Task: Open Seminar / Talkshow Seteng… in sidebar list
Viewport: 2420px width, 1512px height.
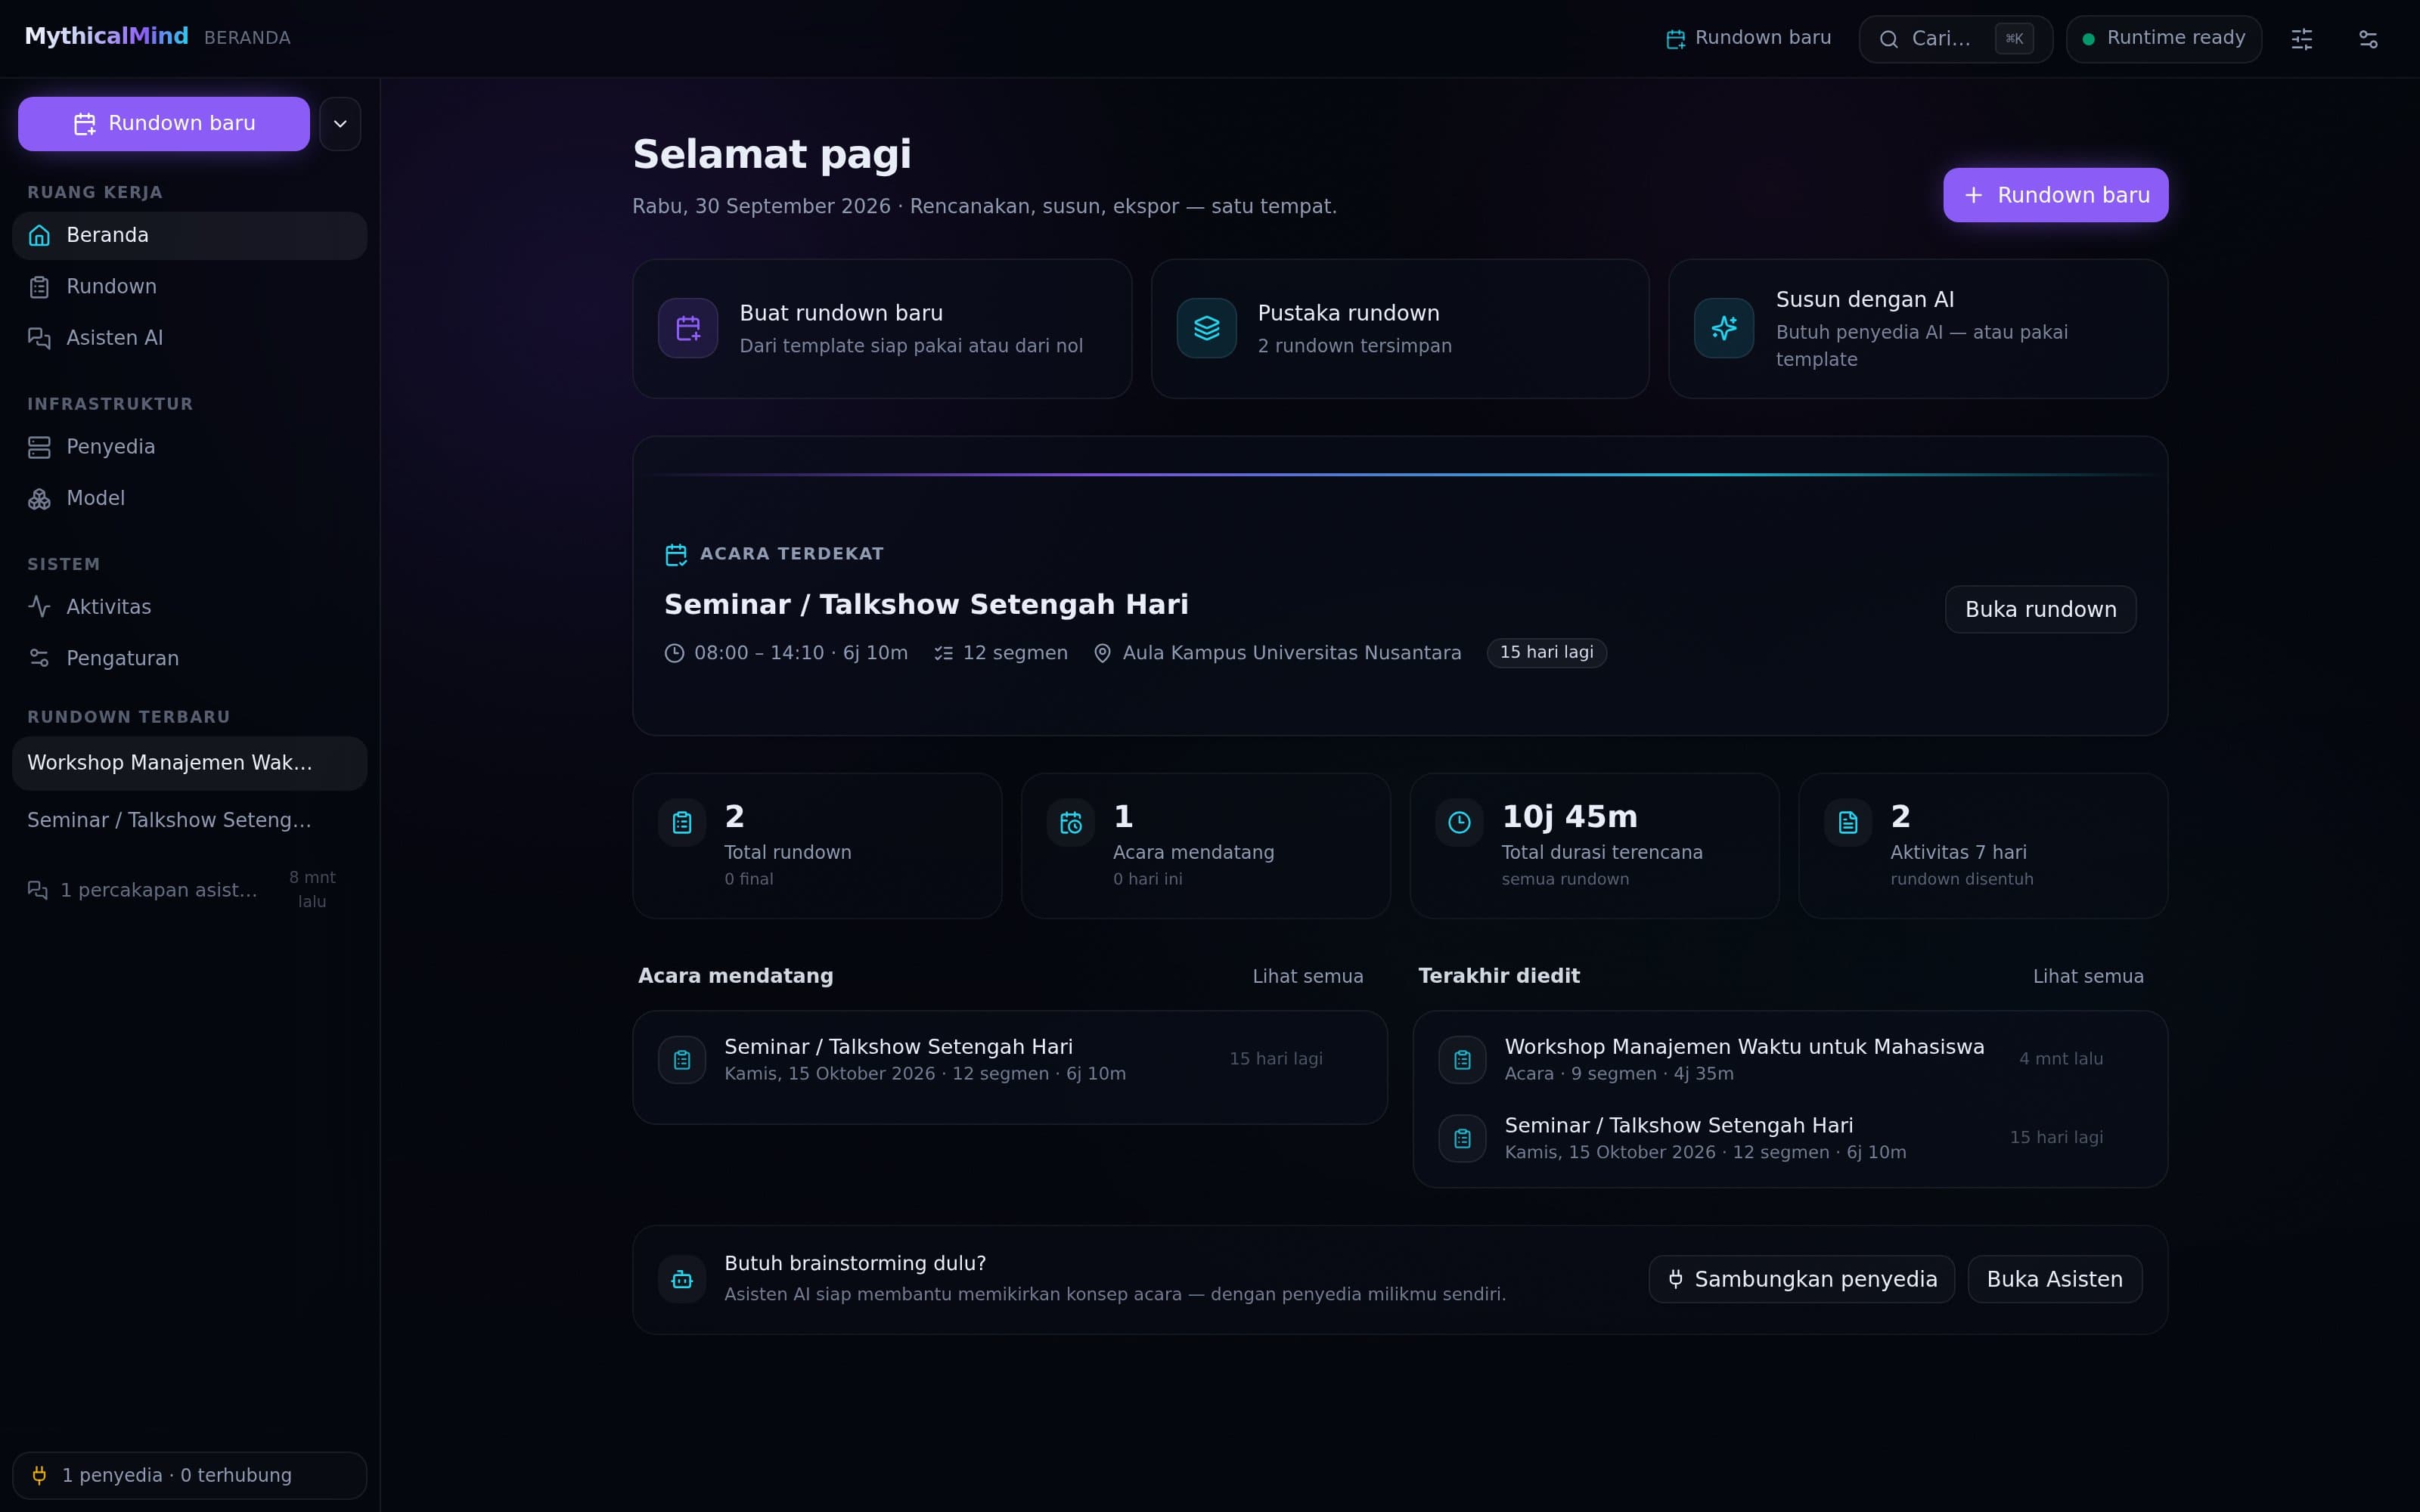Action: [x=190, y=820]
